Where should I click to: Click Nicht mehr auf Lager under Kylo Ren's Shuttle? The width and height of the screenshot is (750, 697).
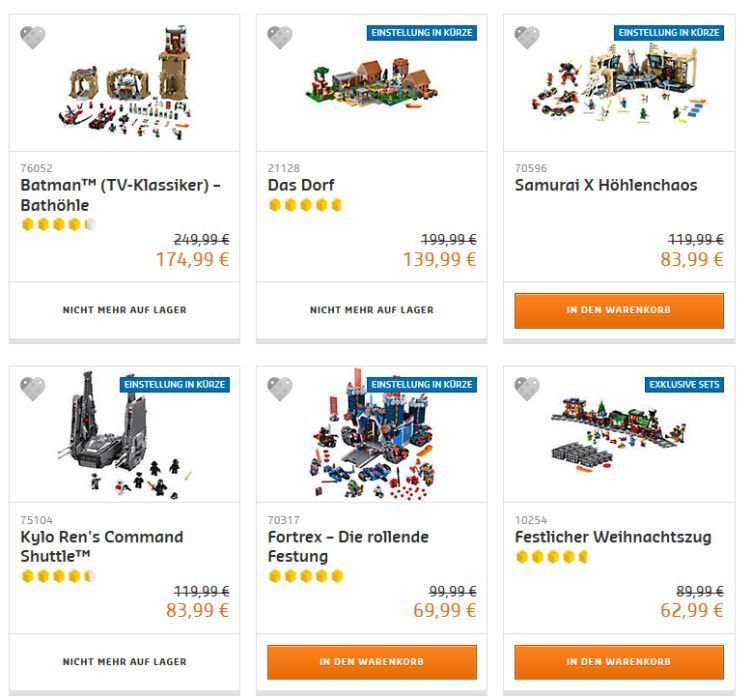124,662
